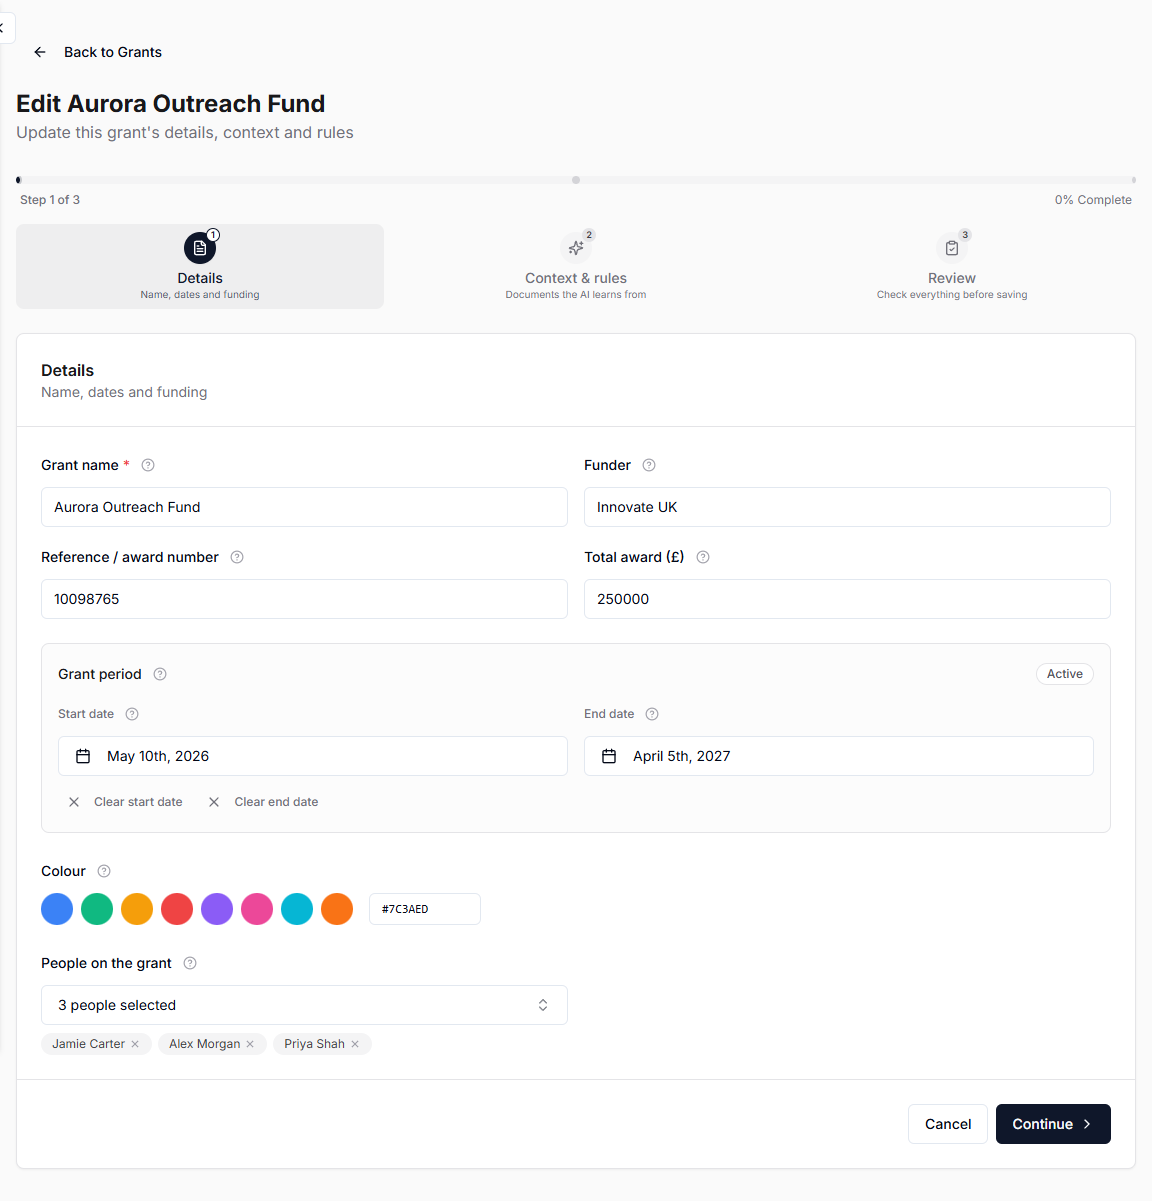
Task: Click the hex colour code field #7C3AED
Action: 425,909
